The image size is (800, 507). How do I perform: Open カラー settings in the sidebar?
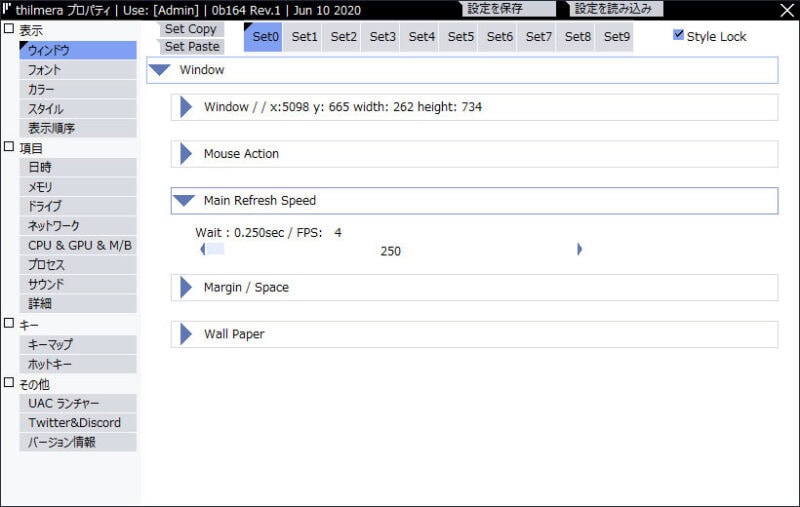click(78, 89)
